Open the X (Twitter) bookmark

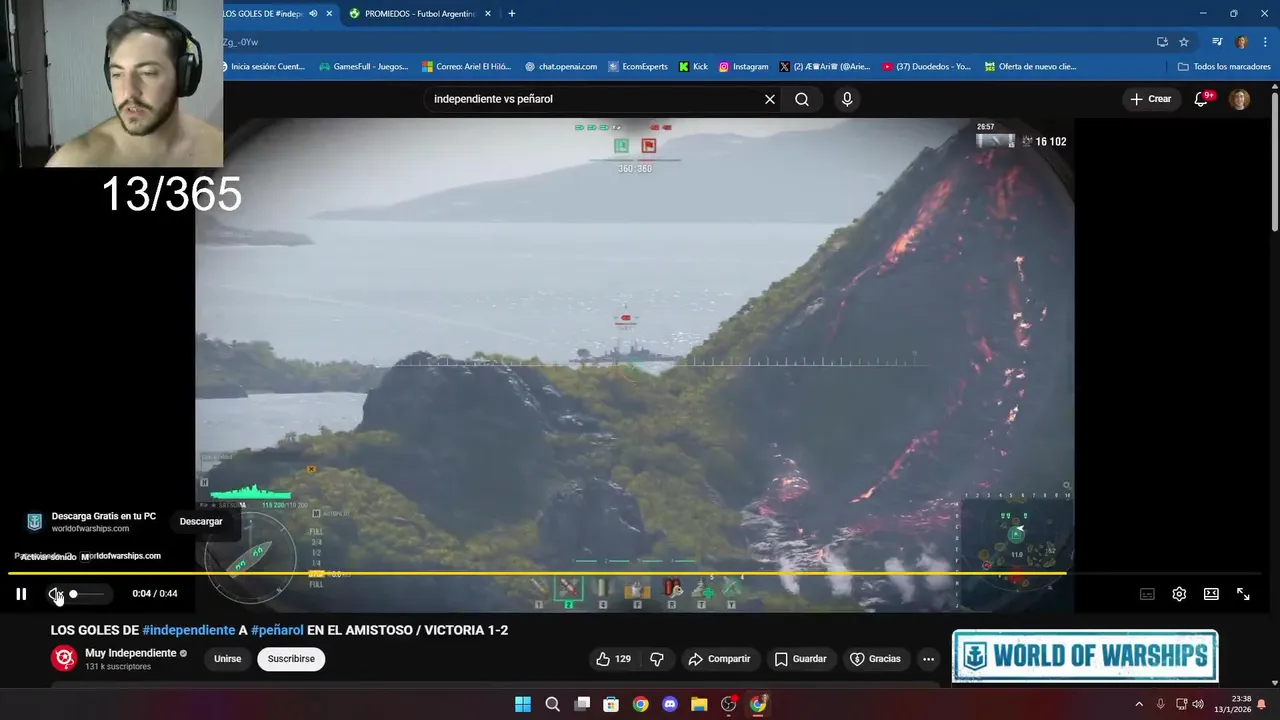pos(825,67)
